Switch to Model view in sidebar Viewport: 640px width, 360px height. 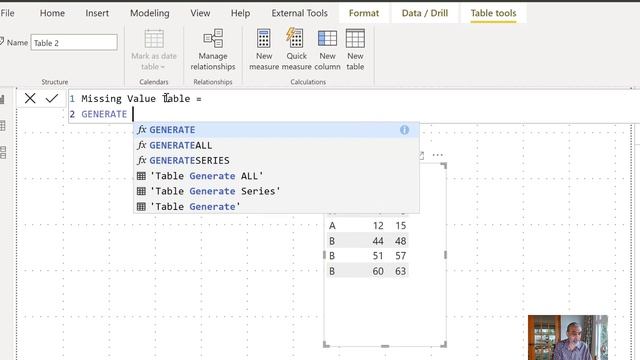coord(2,153)
